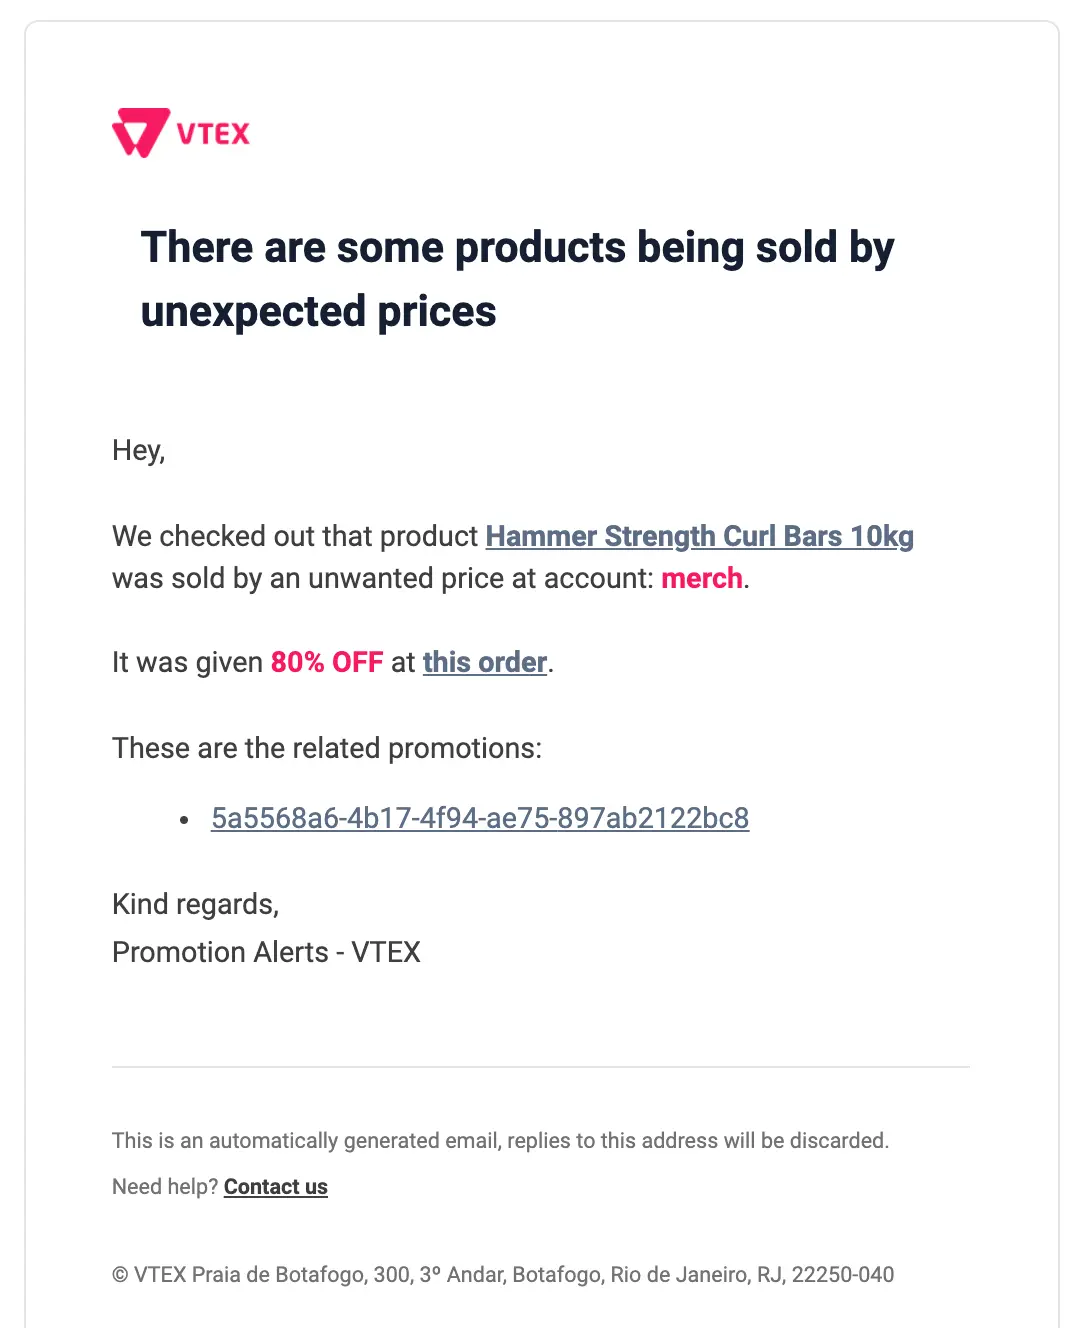
Task: Click the horizontal divider above the footer
Action: [540, 1067]
